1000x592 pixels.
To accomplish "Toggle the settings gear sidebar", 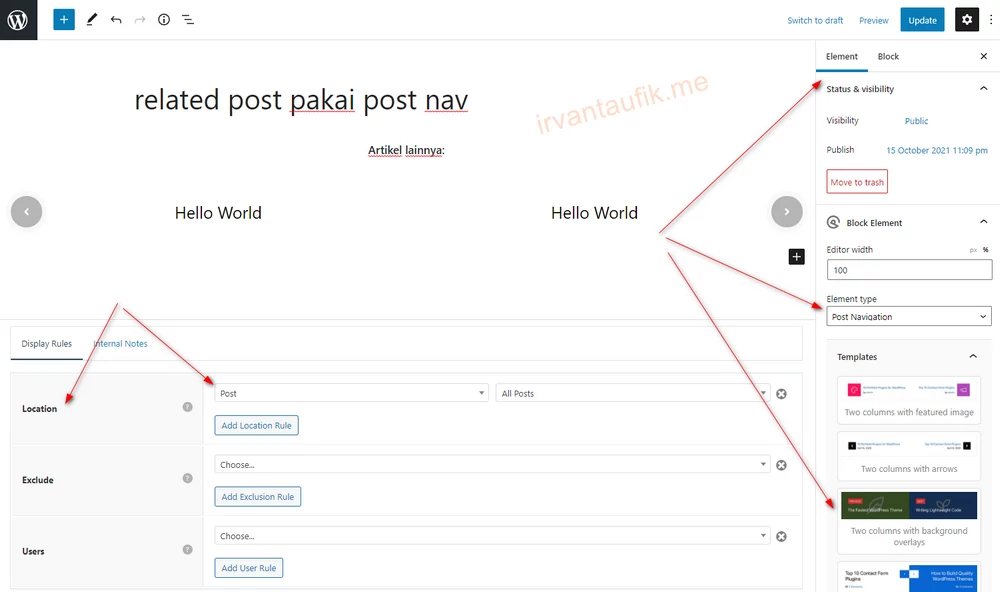I will [x=967, y=20].
